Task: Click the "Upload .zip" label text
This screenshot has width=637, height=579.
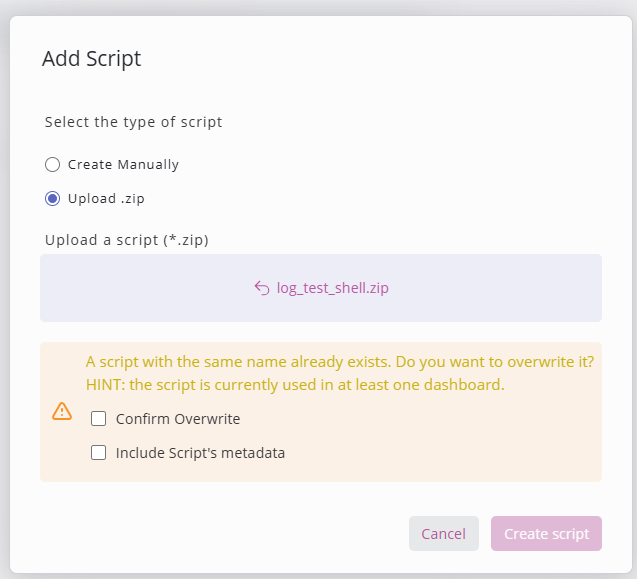Action: (x=106, y=198)
